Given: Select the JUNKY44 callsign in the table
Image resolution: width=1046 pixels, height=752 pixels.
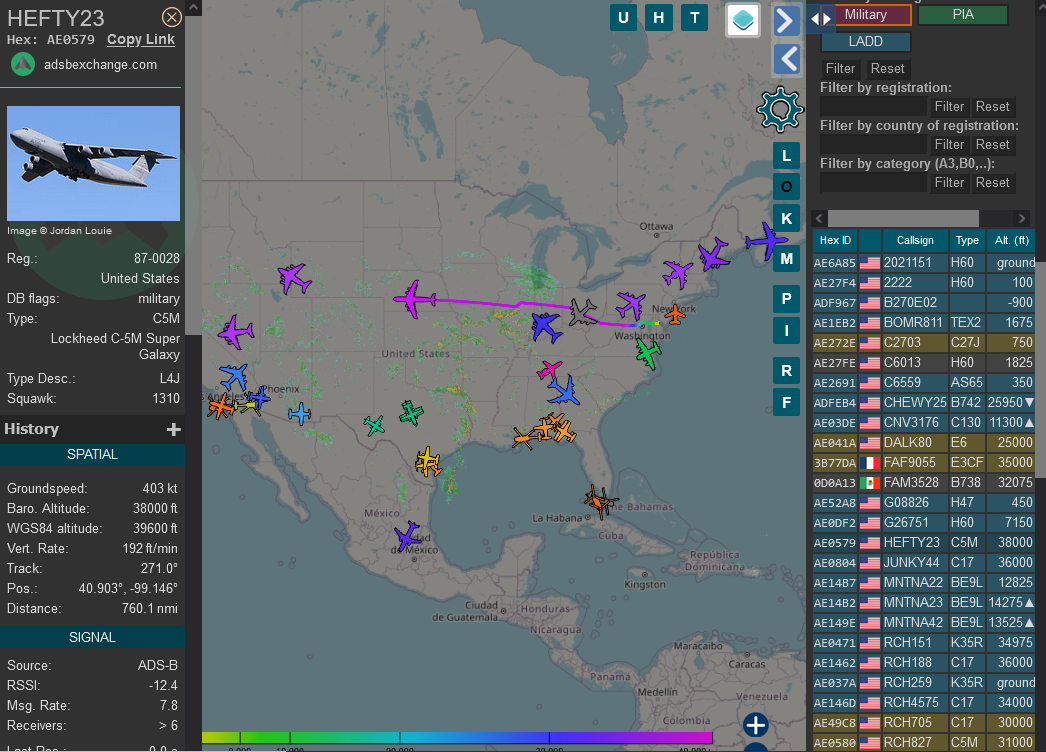Looking at the screenshot, I should [911, 562].
